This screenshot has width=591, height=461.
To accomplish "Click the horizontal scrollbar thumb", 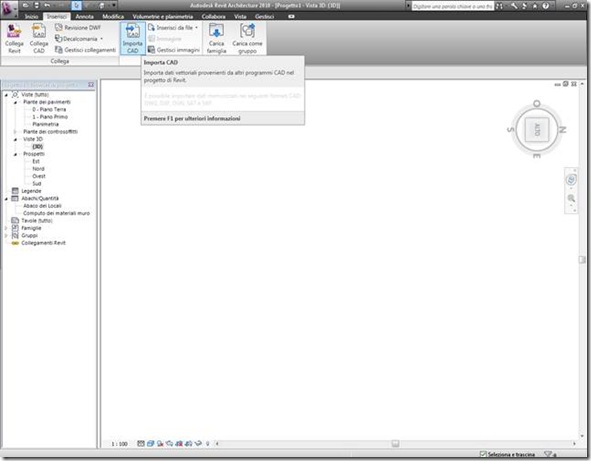I will (x=395, y=444).
